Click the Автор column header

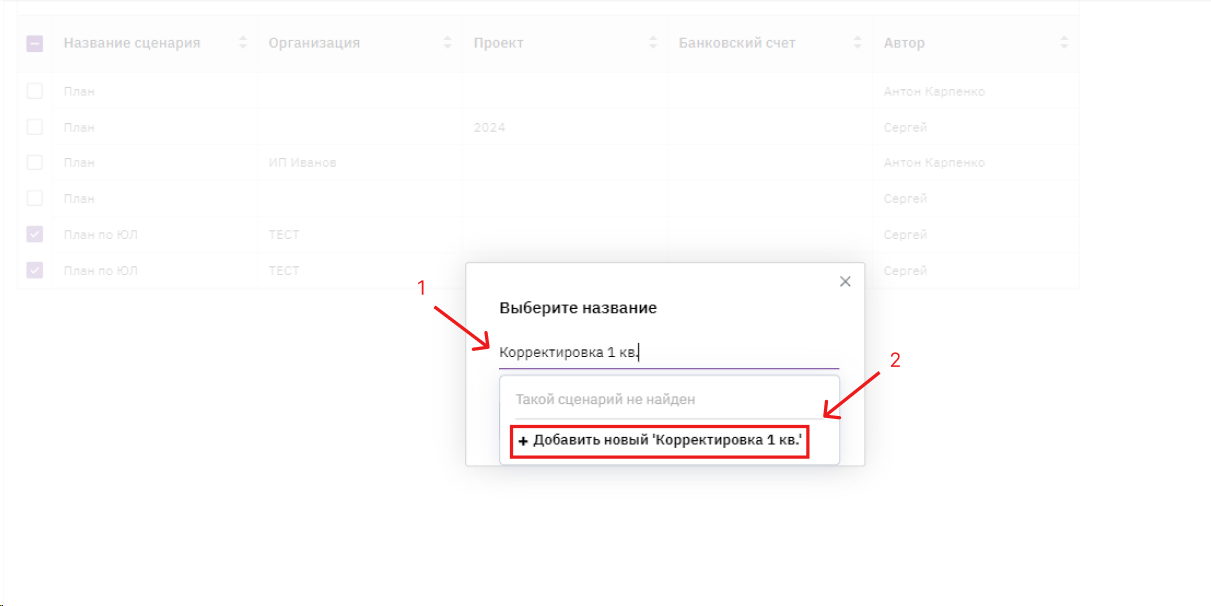point(904,43)
